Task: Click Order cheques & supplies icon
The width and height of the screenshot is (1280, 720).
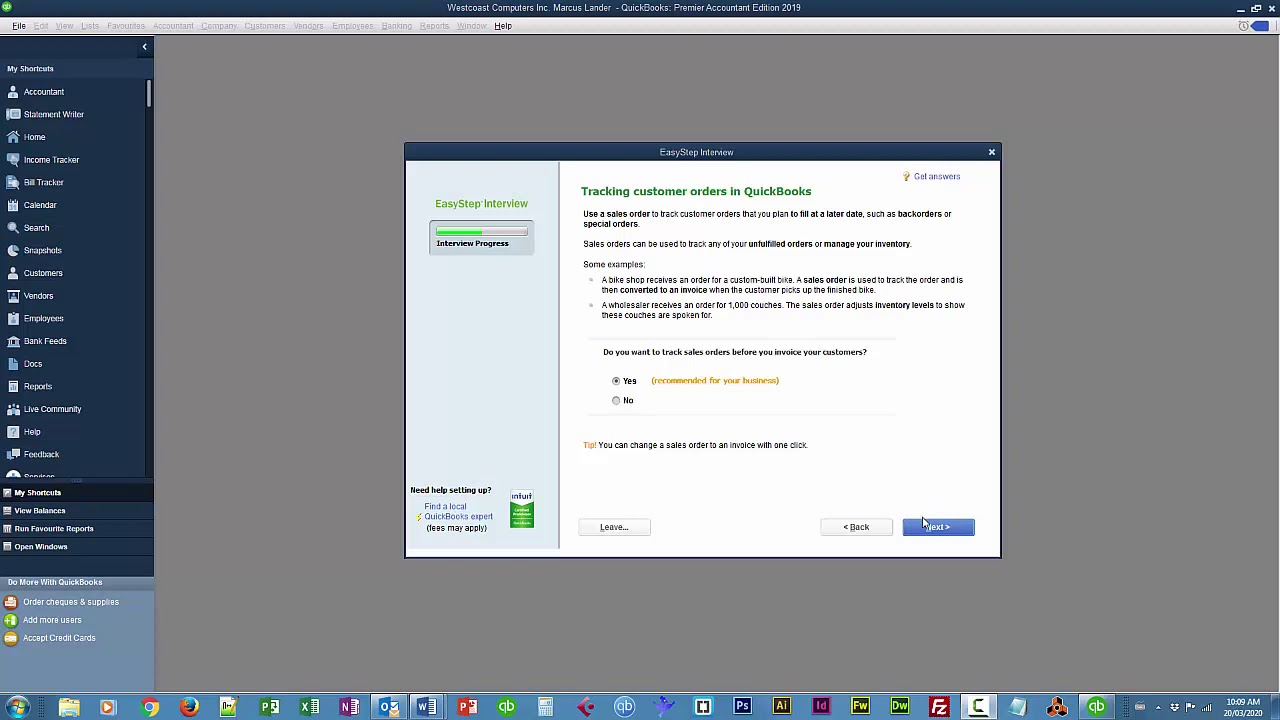Action: pos(10,602)
